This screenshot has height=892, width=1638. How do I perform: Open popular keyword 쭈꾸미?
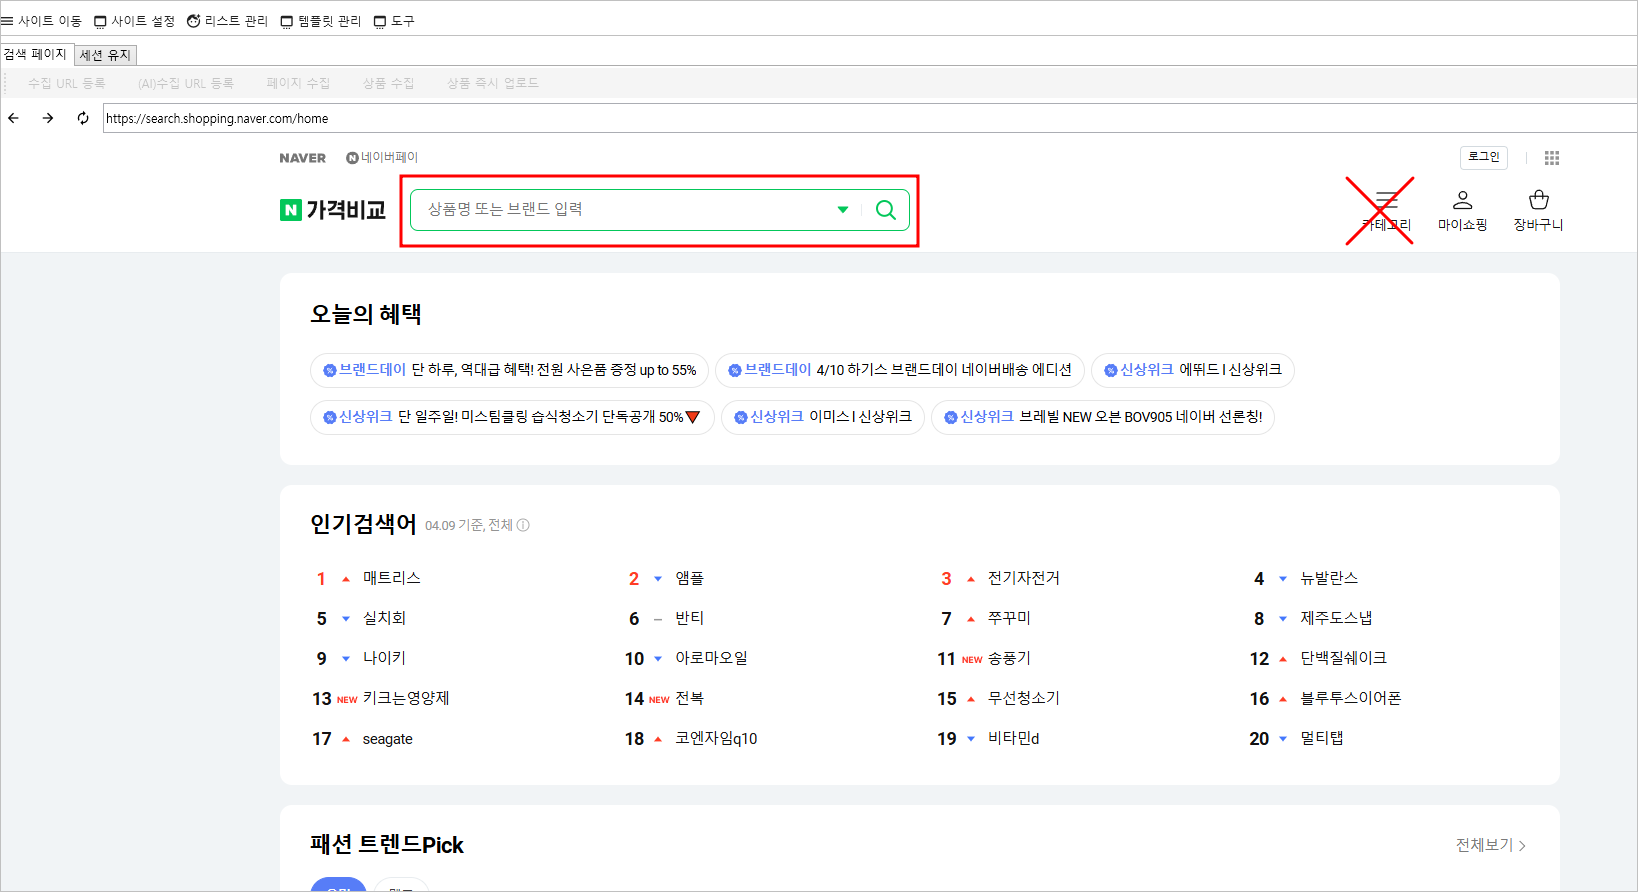pos(1009,618)
